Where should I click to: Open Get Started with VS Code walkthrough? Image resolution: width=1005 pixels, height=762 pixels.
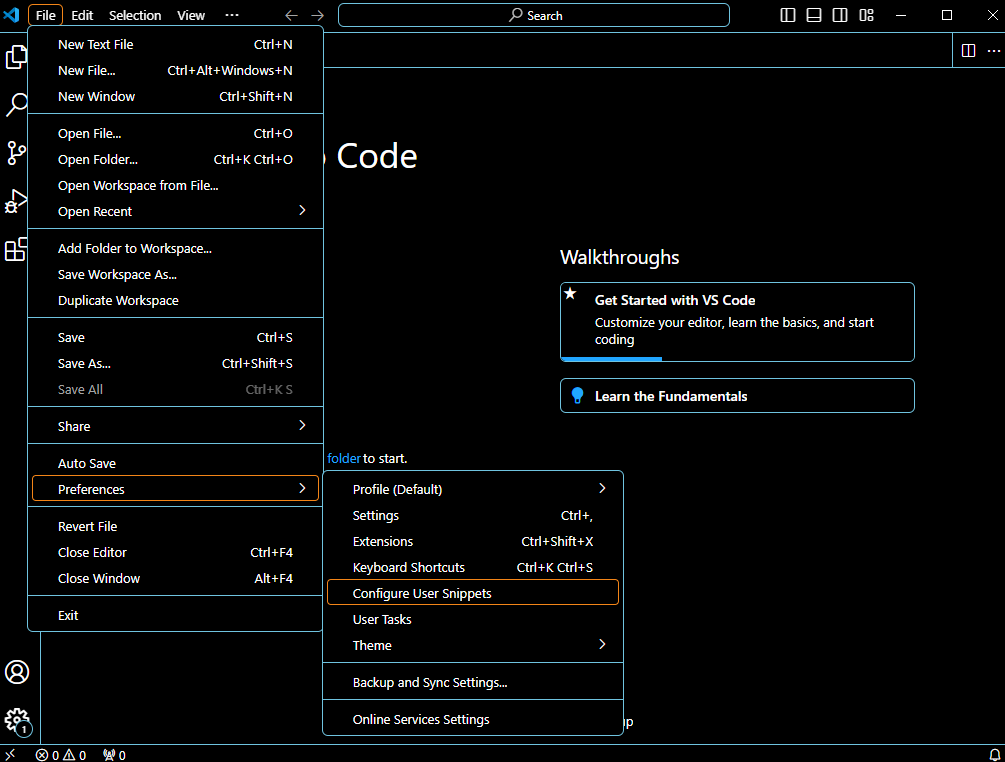point(737,322)
